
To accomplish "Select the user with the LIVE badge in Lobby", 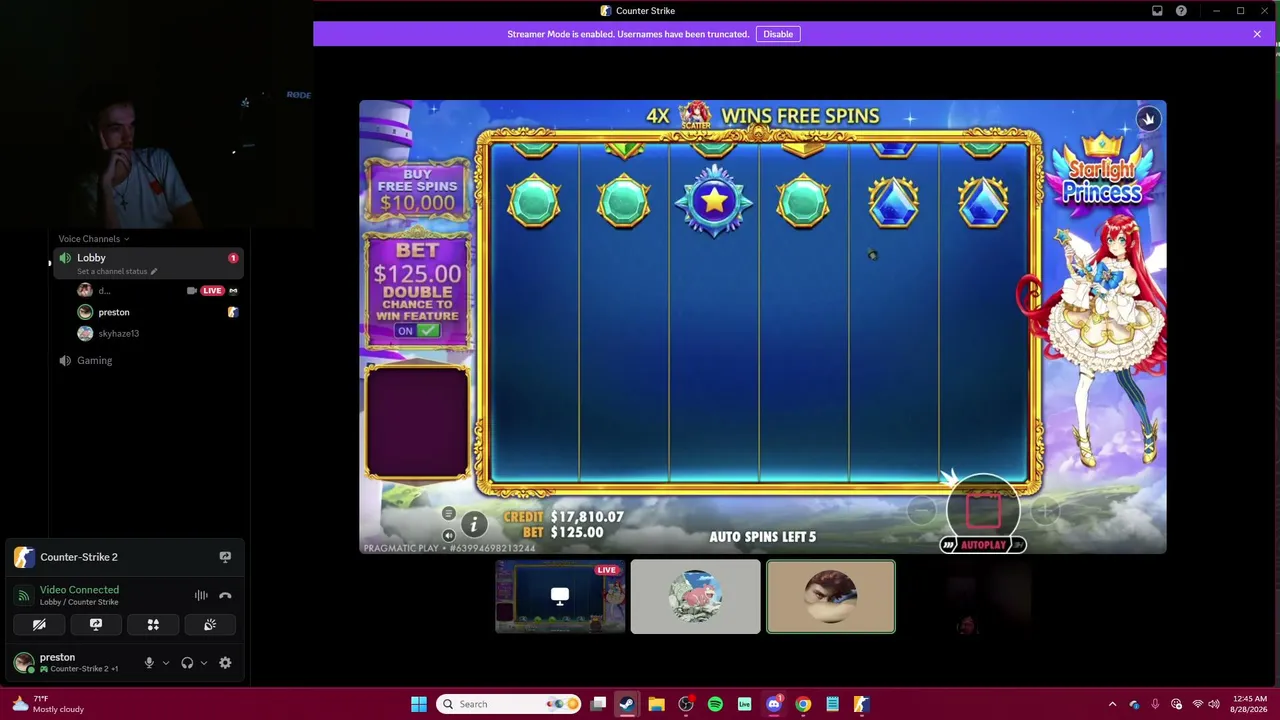I will pos(158,291).
